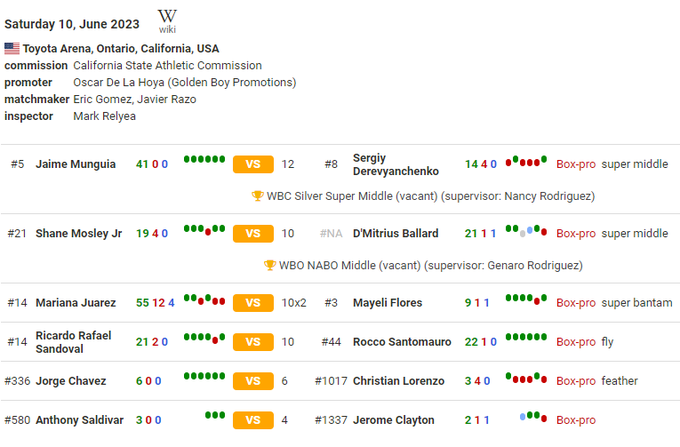Open the Munguia vs Derevyanchenko VS button
The width and height of the screenshot is (680, 447).
click(x=253, y=164)
